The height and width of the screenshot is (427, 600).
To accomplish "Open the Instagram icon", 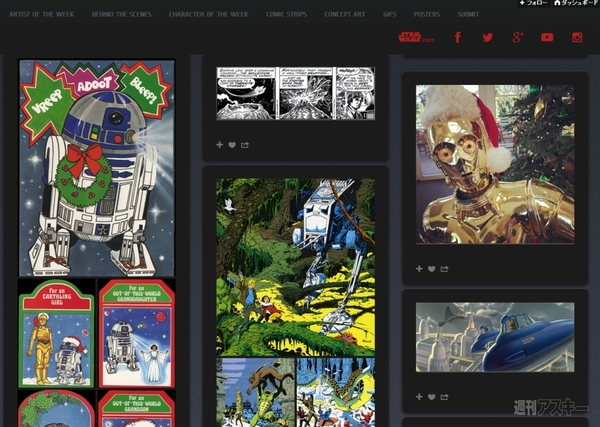I will coord(577,37).
